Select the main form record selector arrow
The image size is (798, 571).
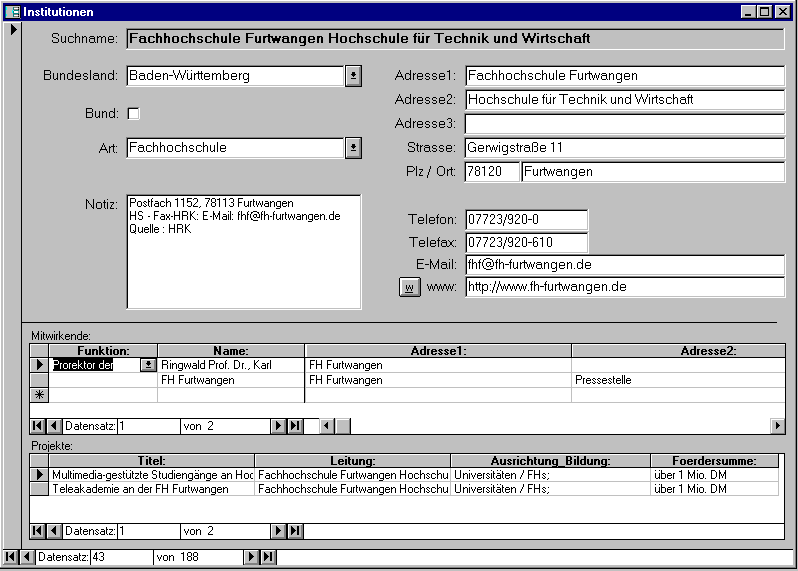pos(13,30)
